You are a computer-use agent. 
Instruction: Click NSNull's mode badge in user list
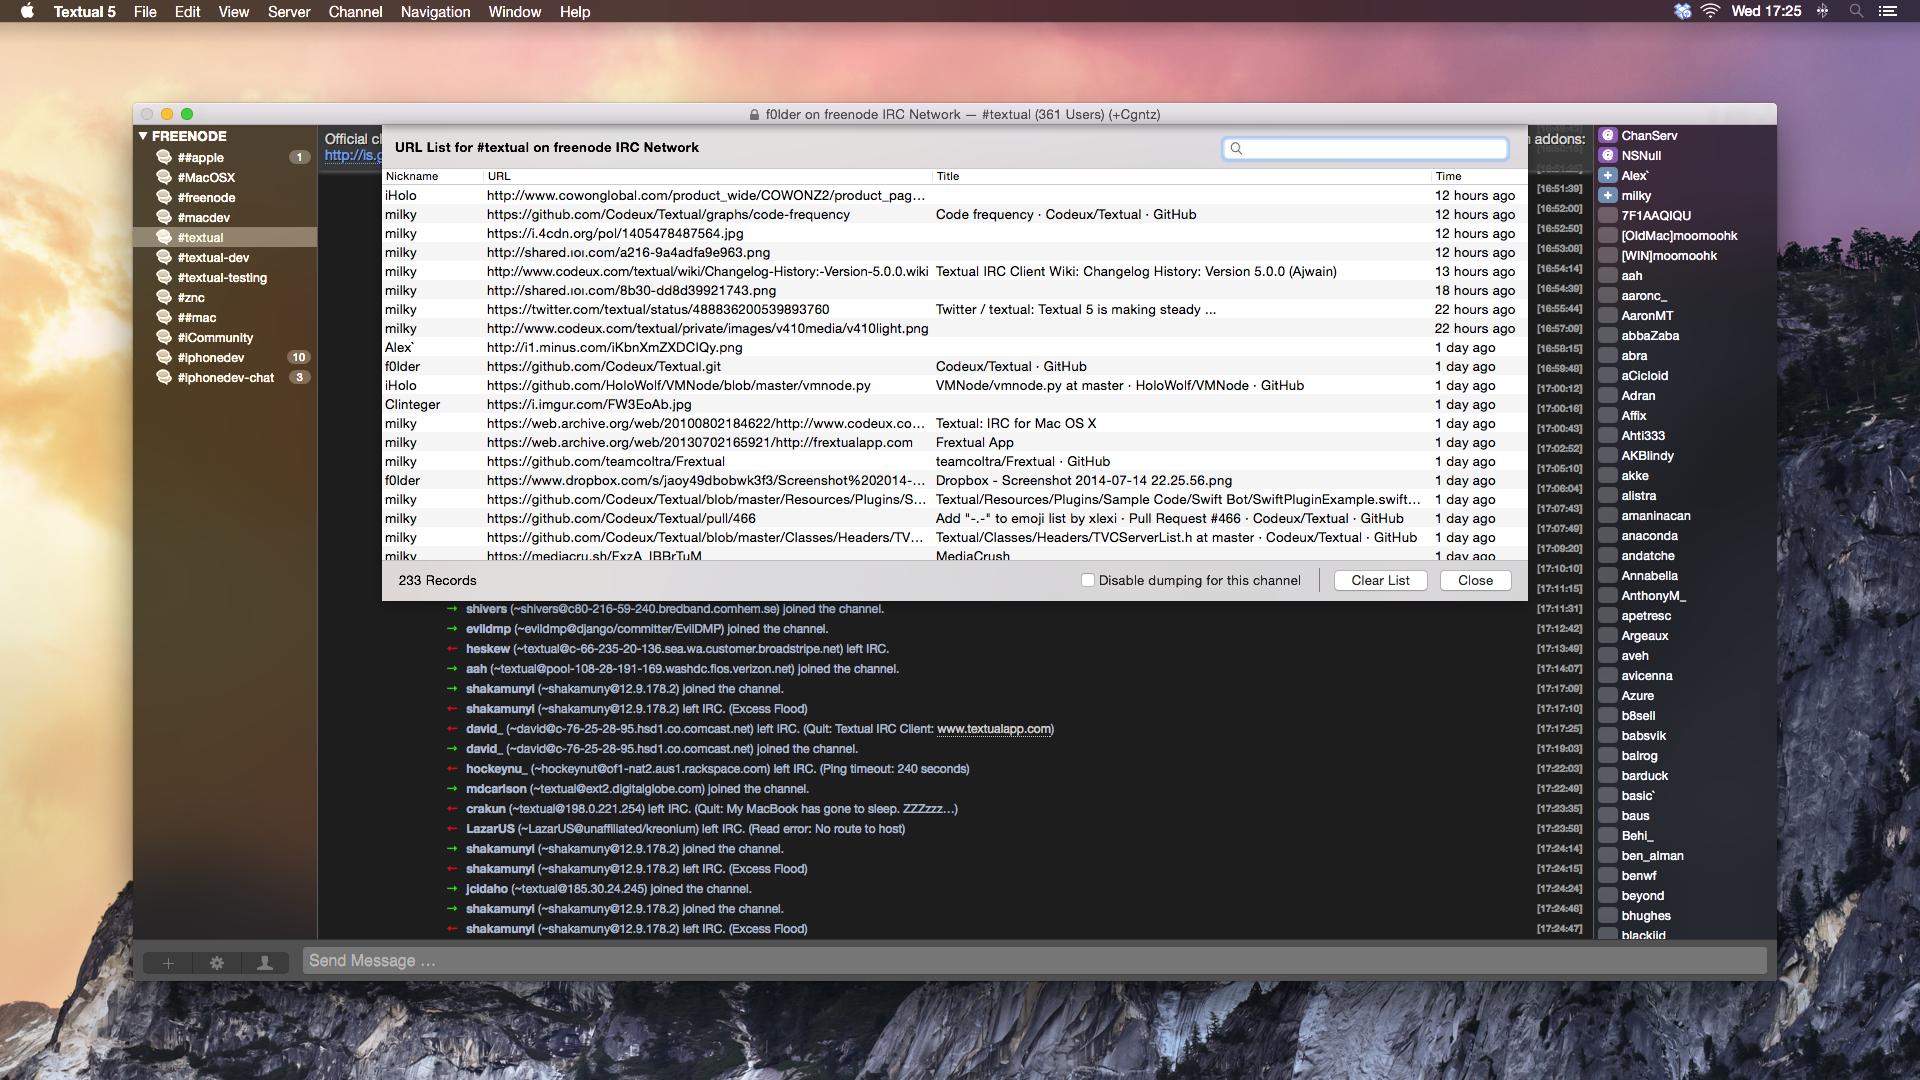[x=1608, y=155]
